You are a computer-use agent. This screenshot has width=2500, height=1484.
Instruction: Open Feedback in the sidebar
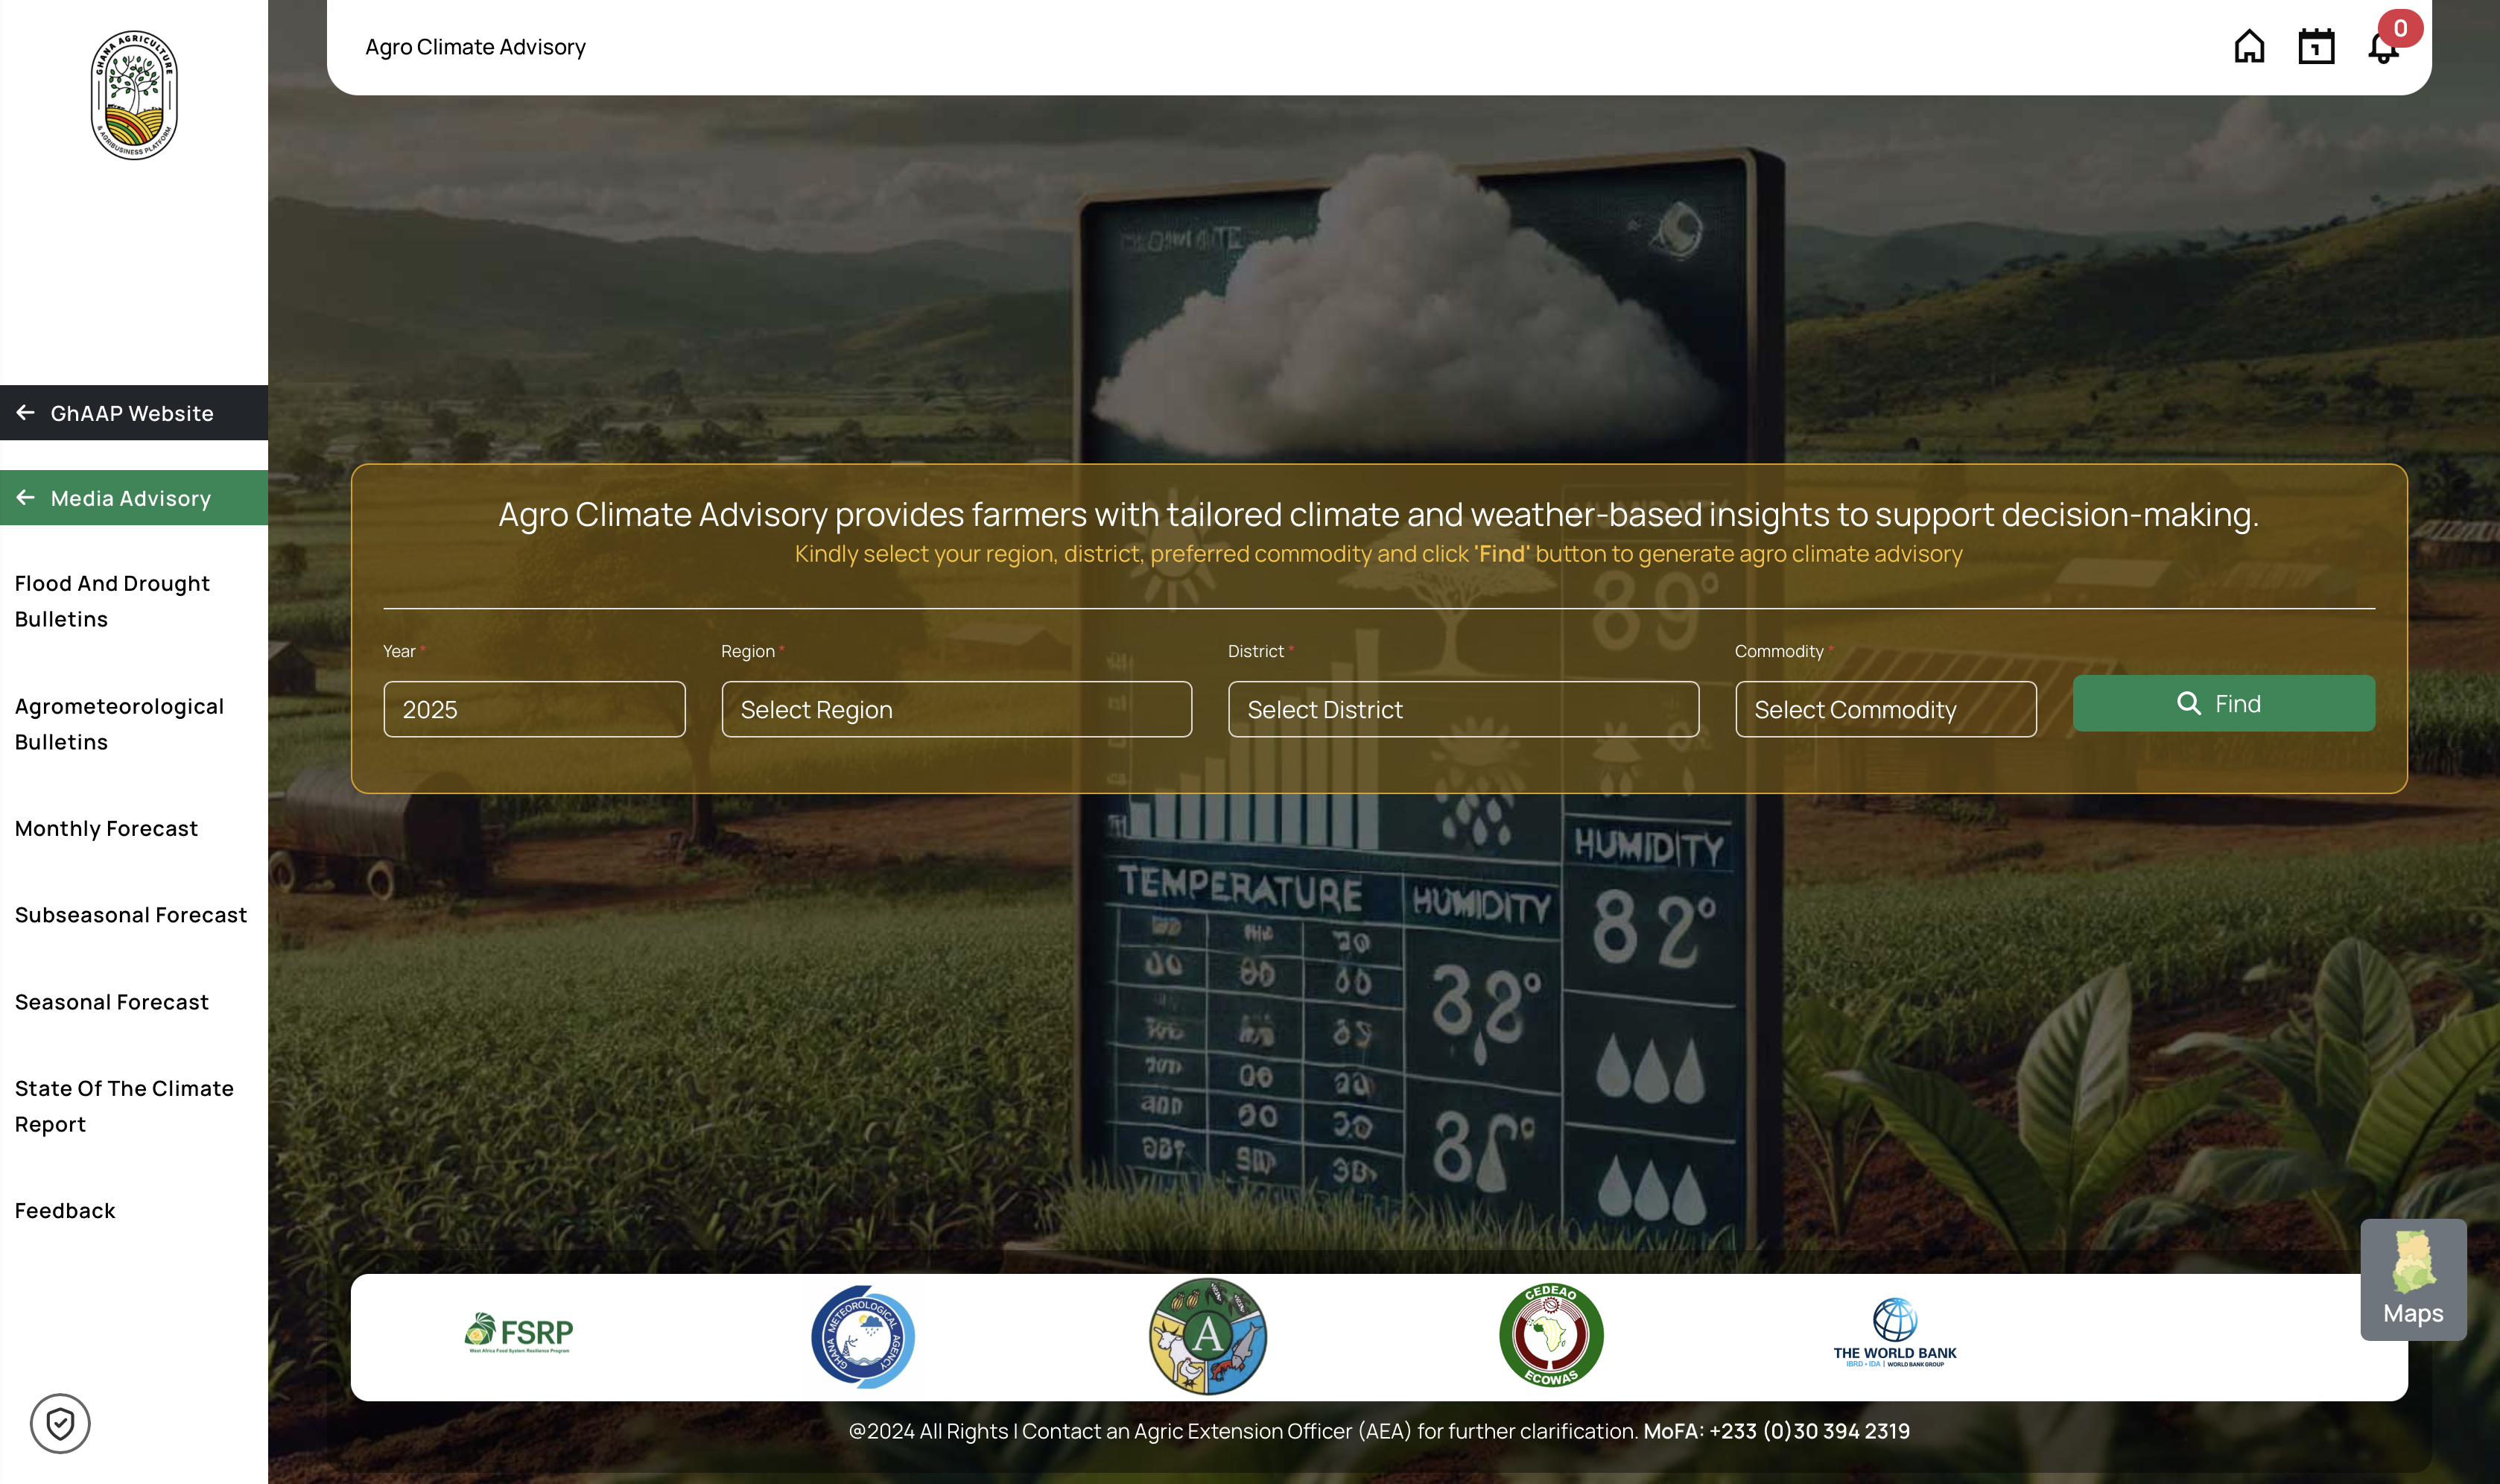pyautogui.click(x=65, y=1210)
